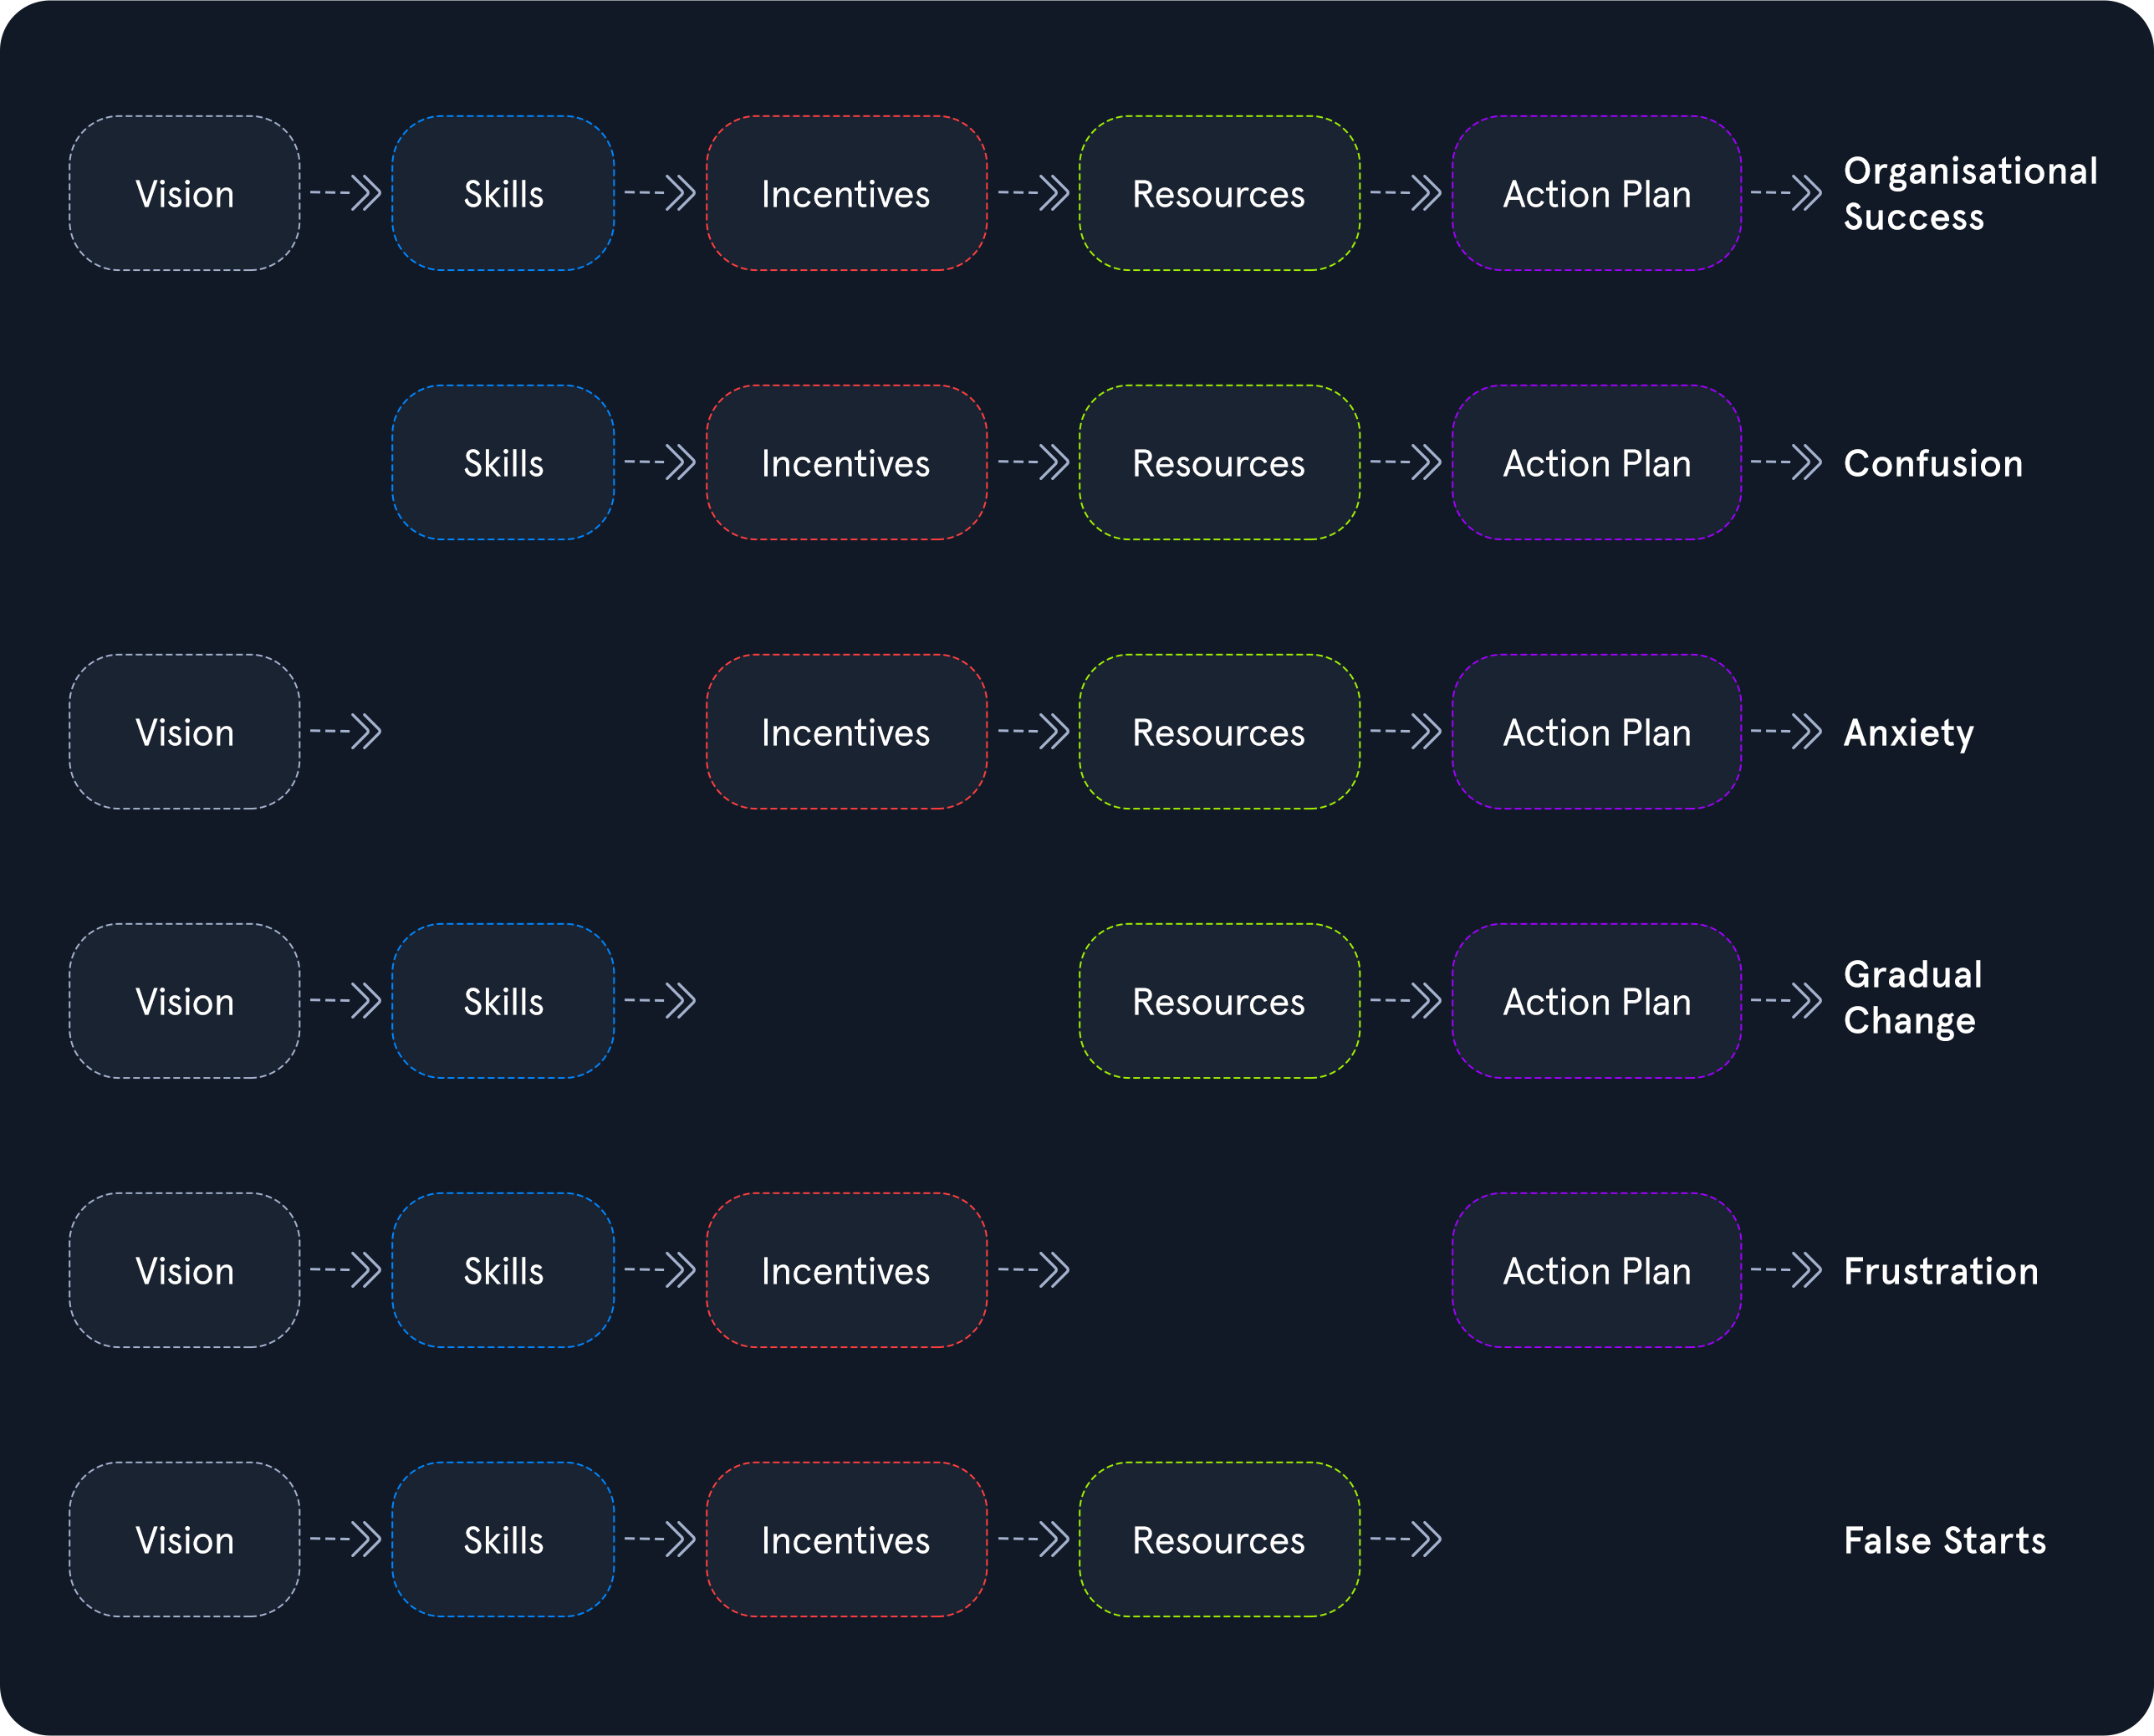The width and height of the screenshot is (2154, 1736).
Task: Click the arrow pointing to Anxiety
Action: [x=1786, y=731]
